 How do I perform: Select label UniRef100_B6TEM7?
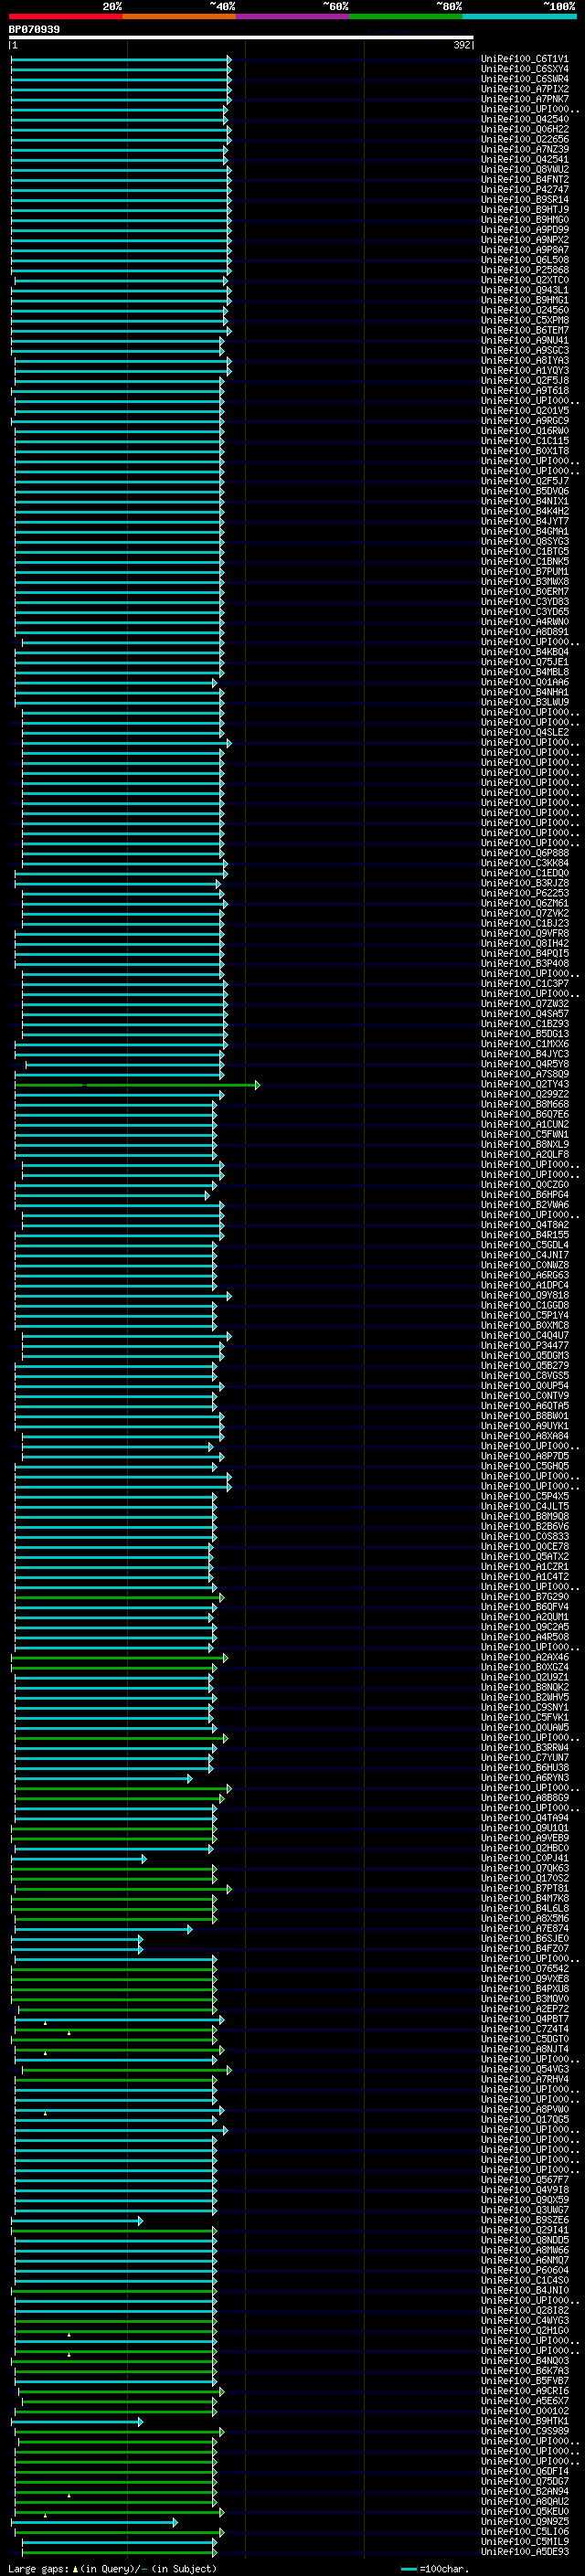[525, 330]
